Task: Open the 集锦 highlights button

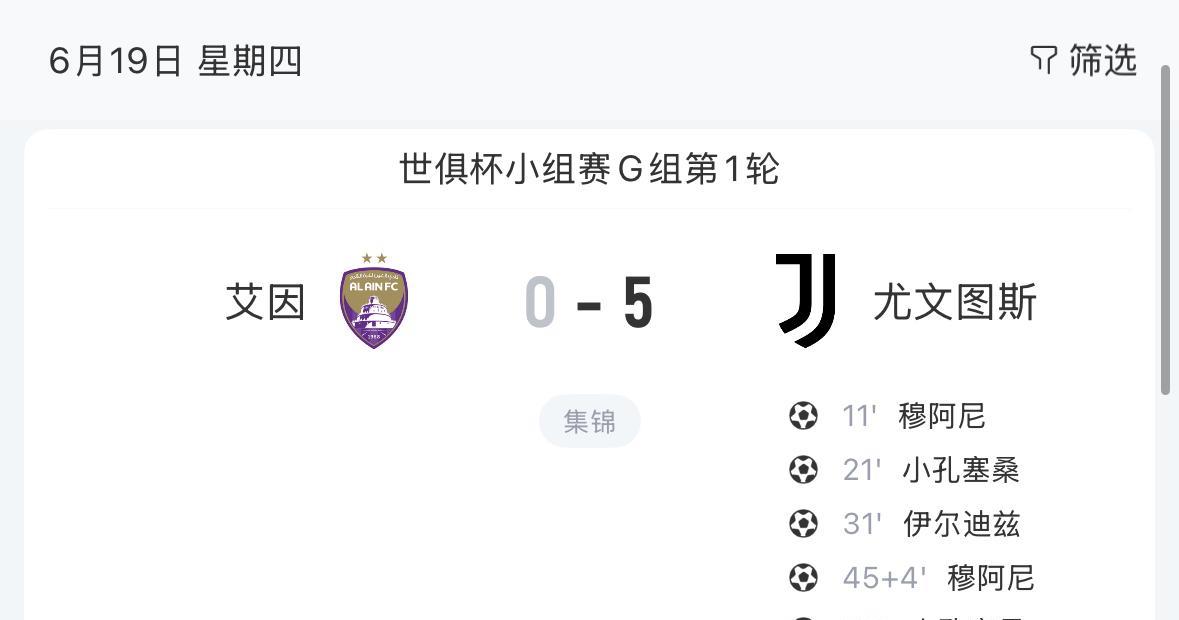Action: coord(590,421)
